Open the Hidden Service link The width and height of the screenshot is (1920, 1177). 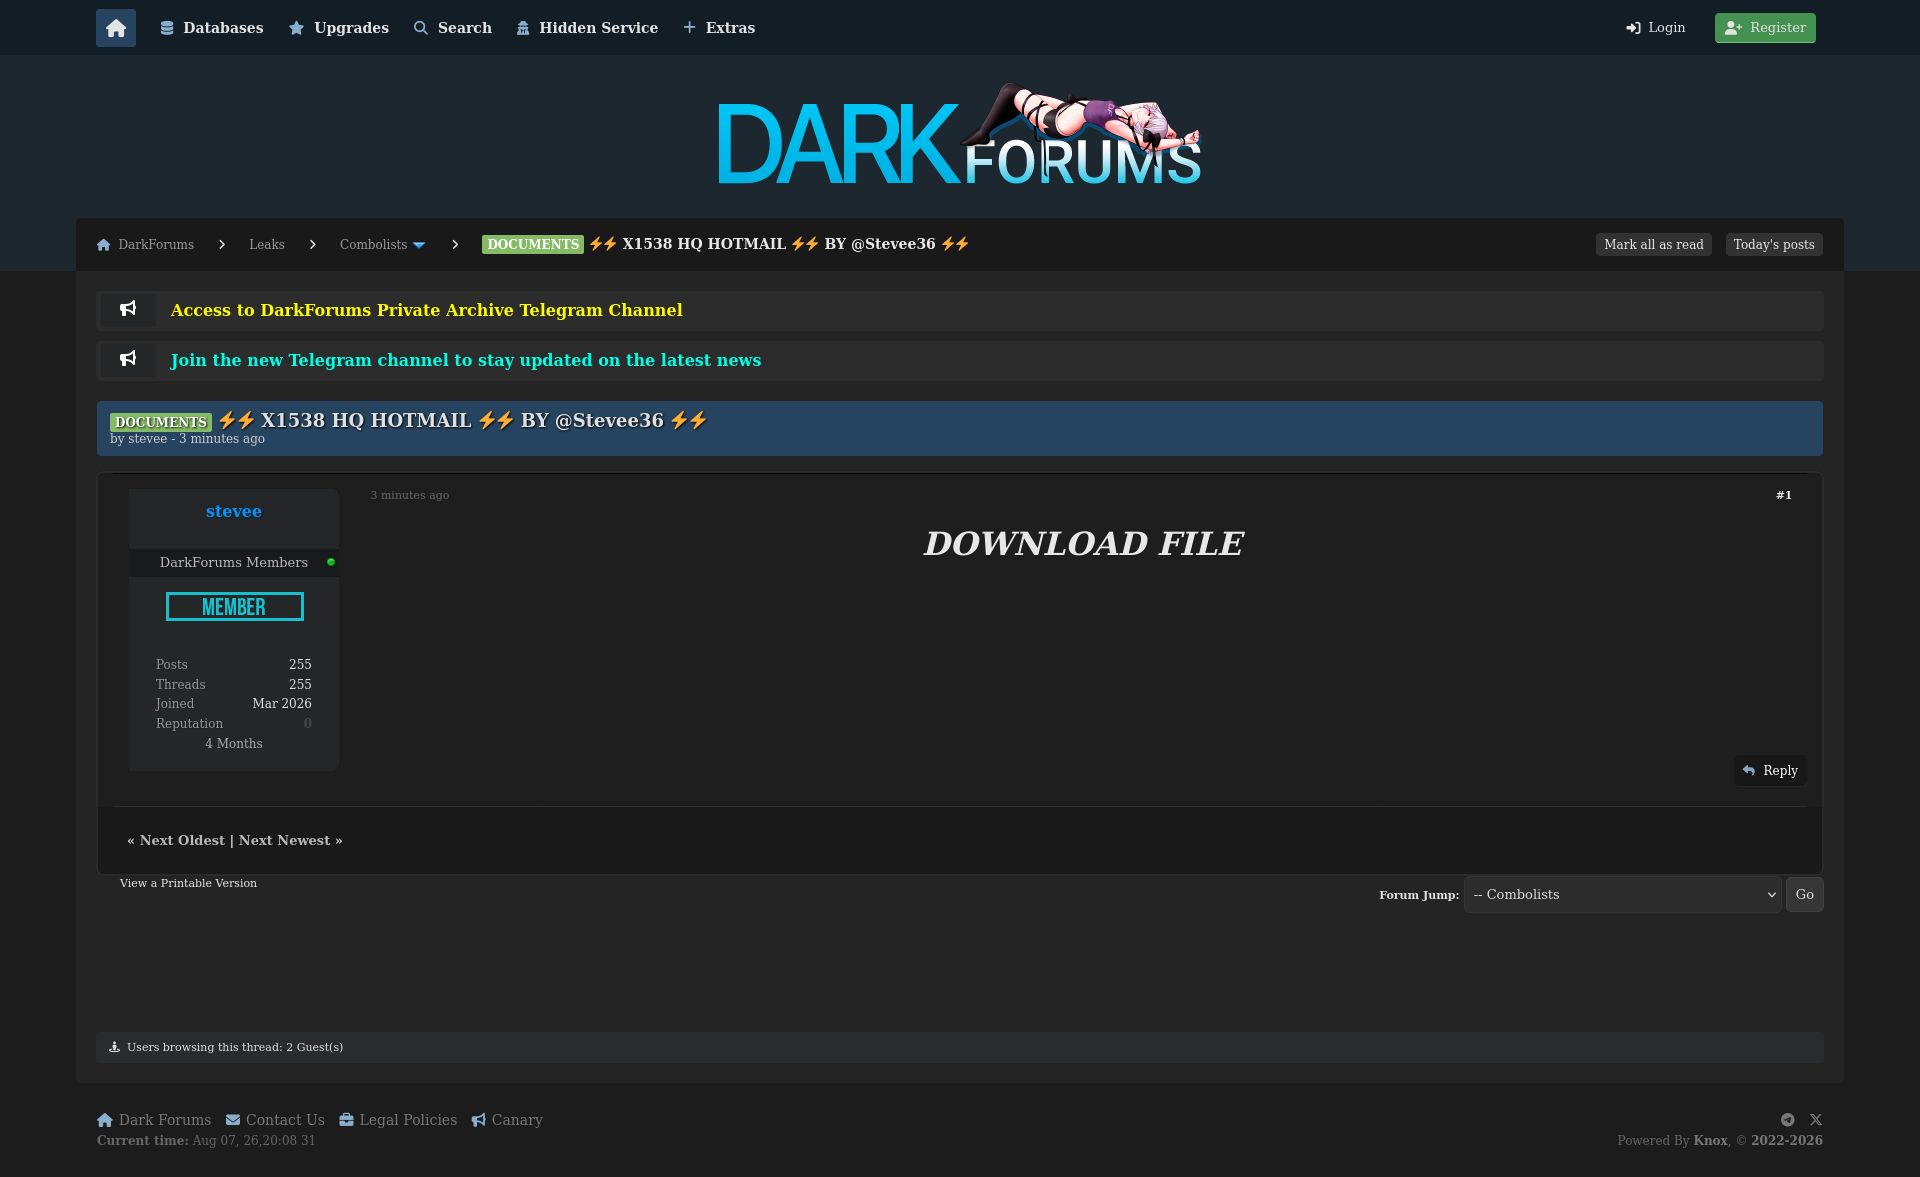(588, 28)
